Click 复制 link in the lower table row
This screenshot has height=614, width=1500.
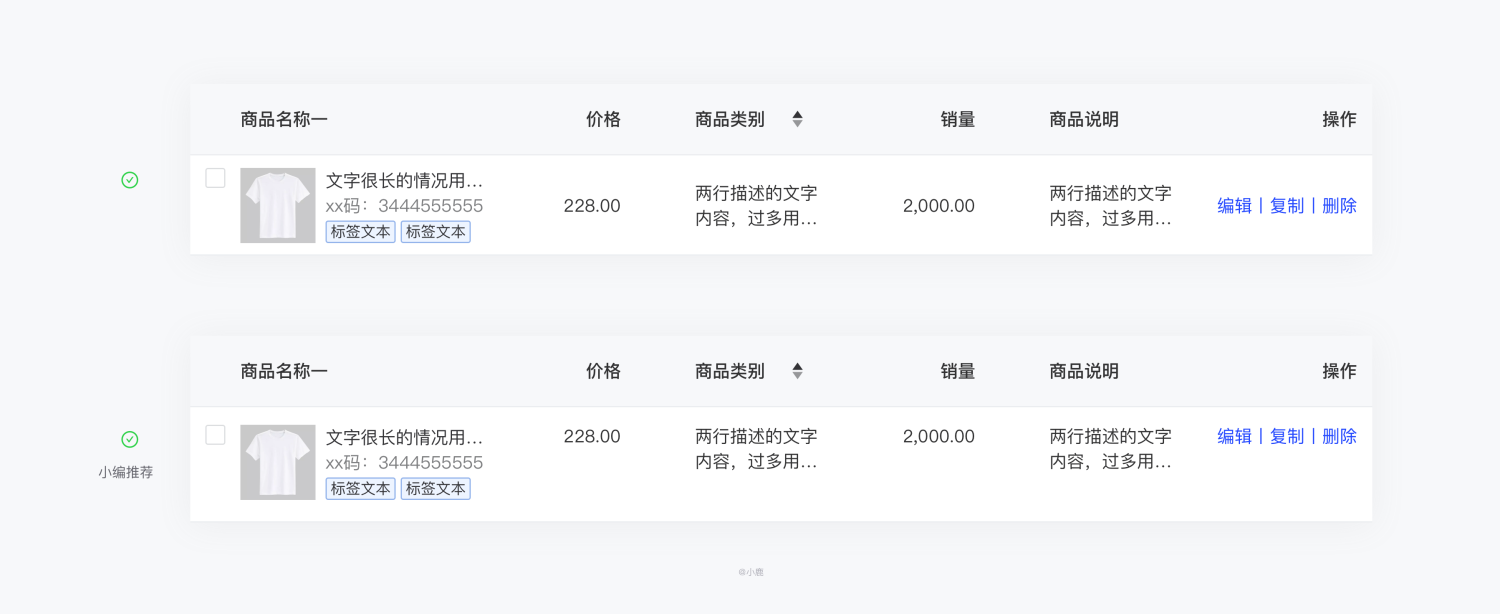click(1287, 436)
